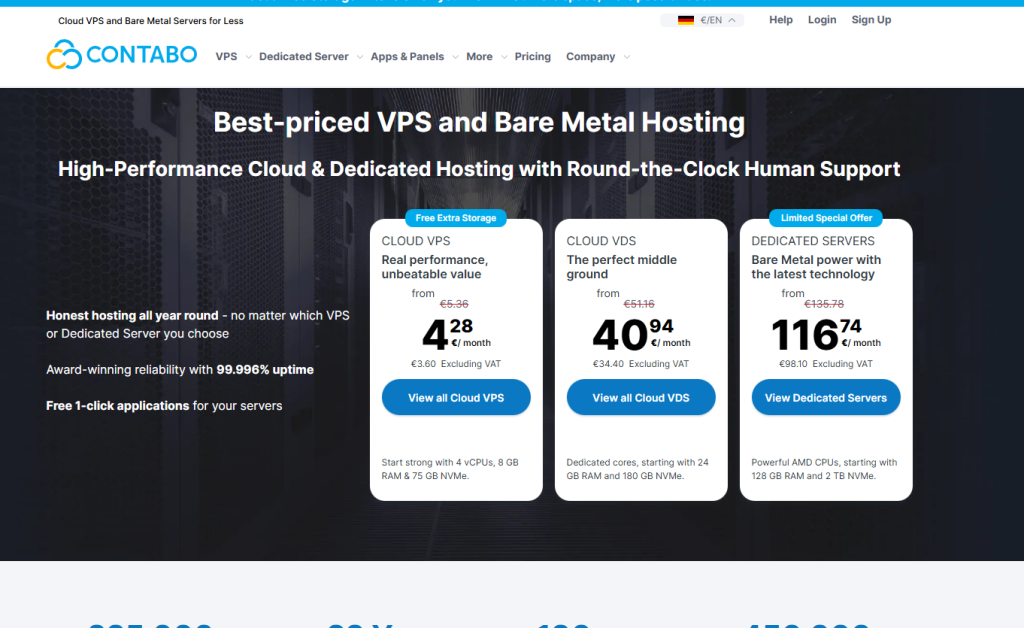Click Sign Up in the header

click(x=870, y=20)
